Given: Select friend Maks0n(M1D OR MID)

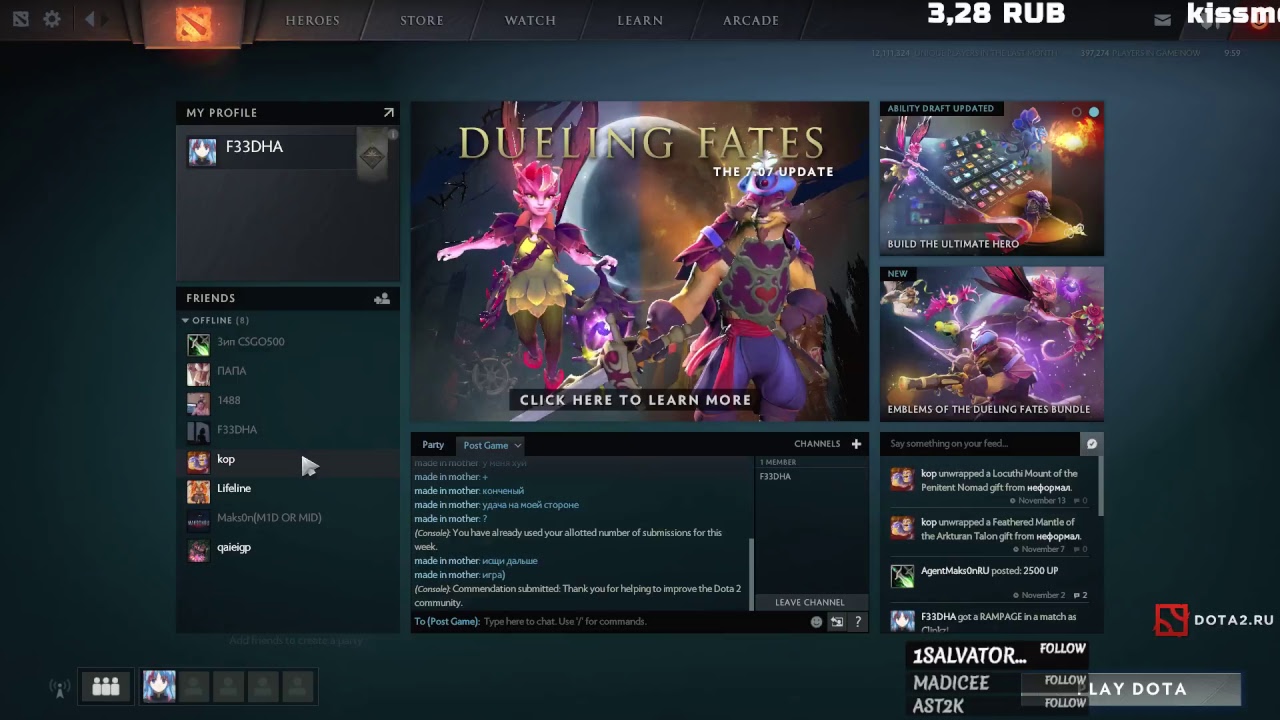Looking at the screenshot, I should [x=288, y=518].
